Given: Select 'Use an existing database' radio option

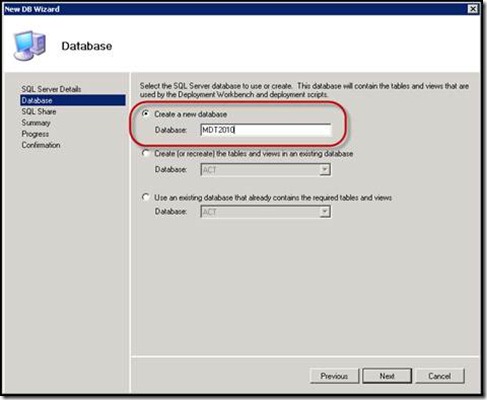Looking at the screenshot, I should pos(146,197).
